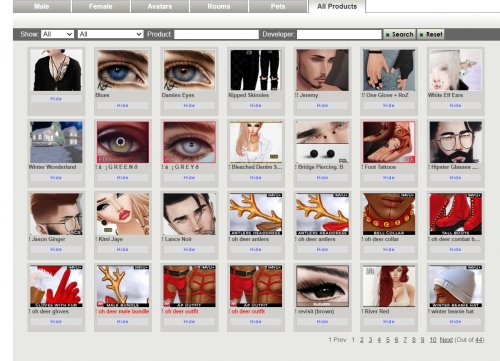Click the Reset button
This screenshot has height=361, width=500.
click(x=431, y=34)
